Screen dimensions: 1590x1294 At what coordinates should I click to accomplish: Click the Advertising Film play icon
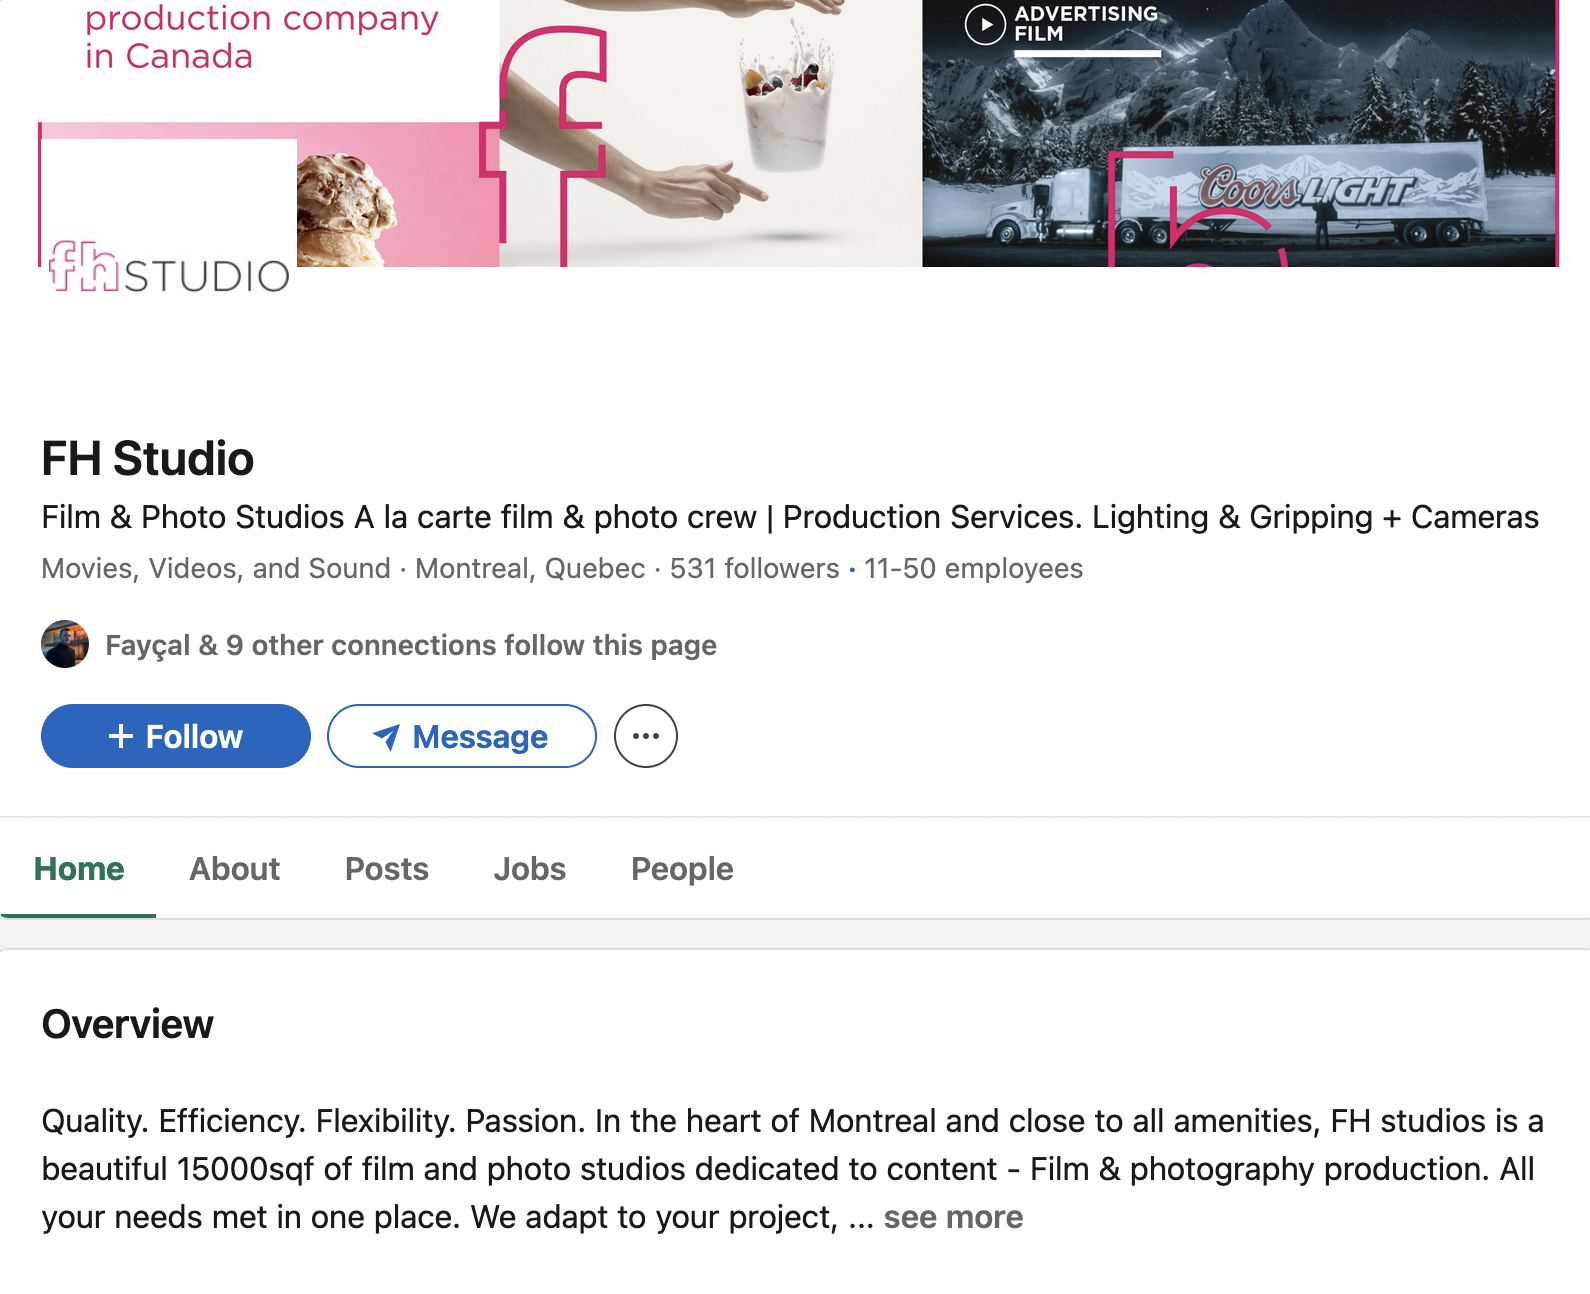point(985,24)
